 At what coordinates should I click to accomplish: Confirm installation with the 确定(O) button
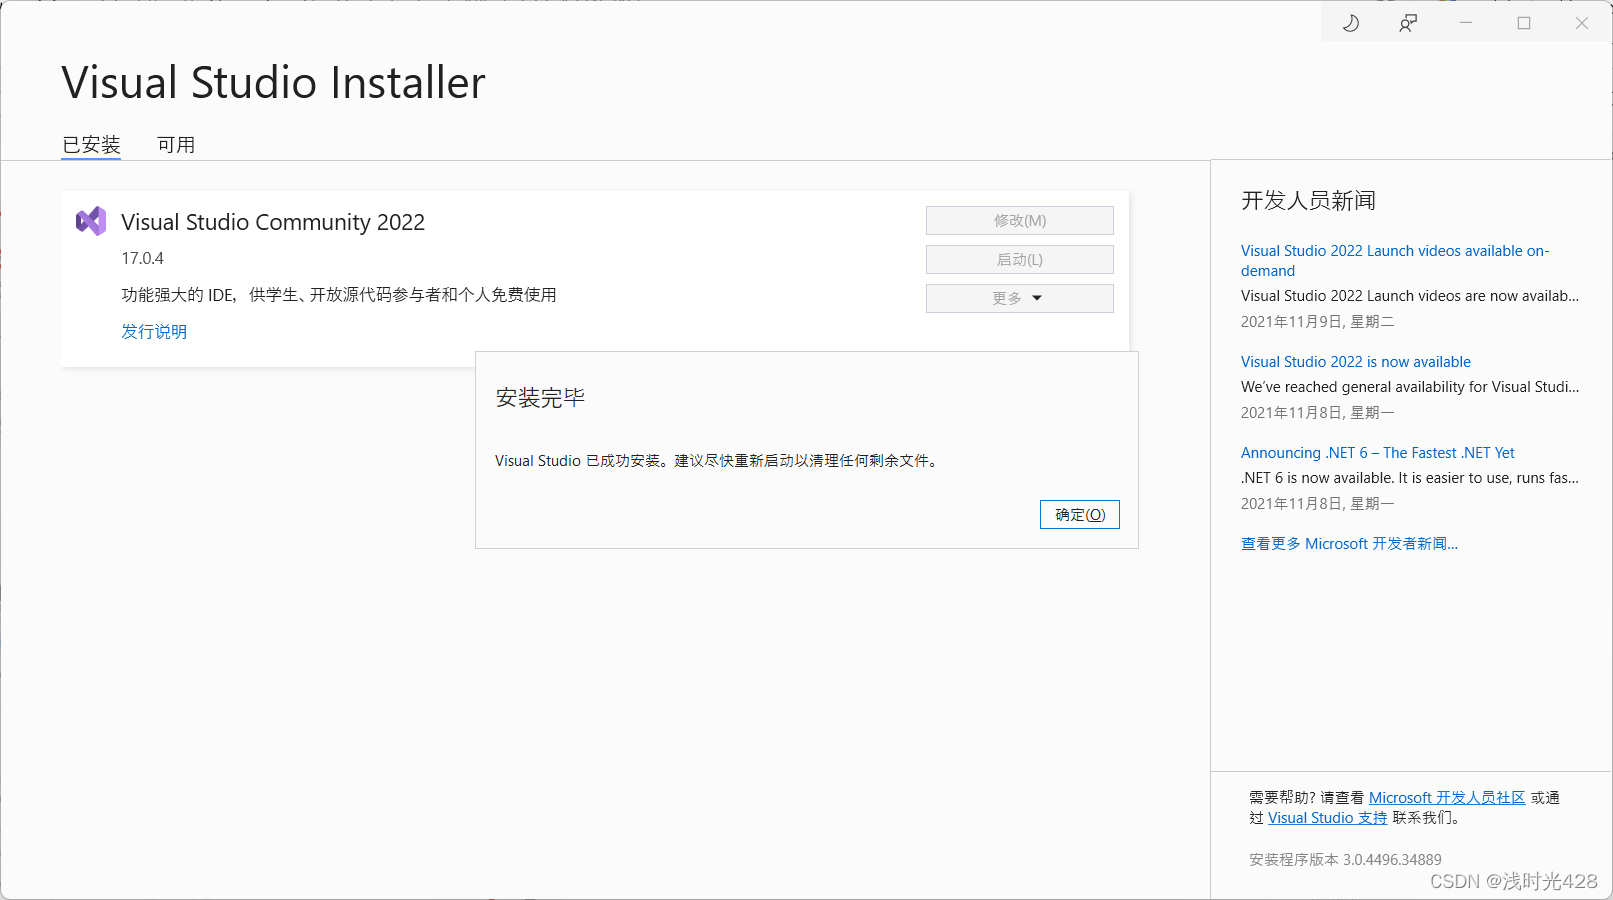(x=1079, y=514)
